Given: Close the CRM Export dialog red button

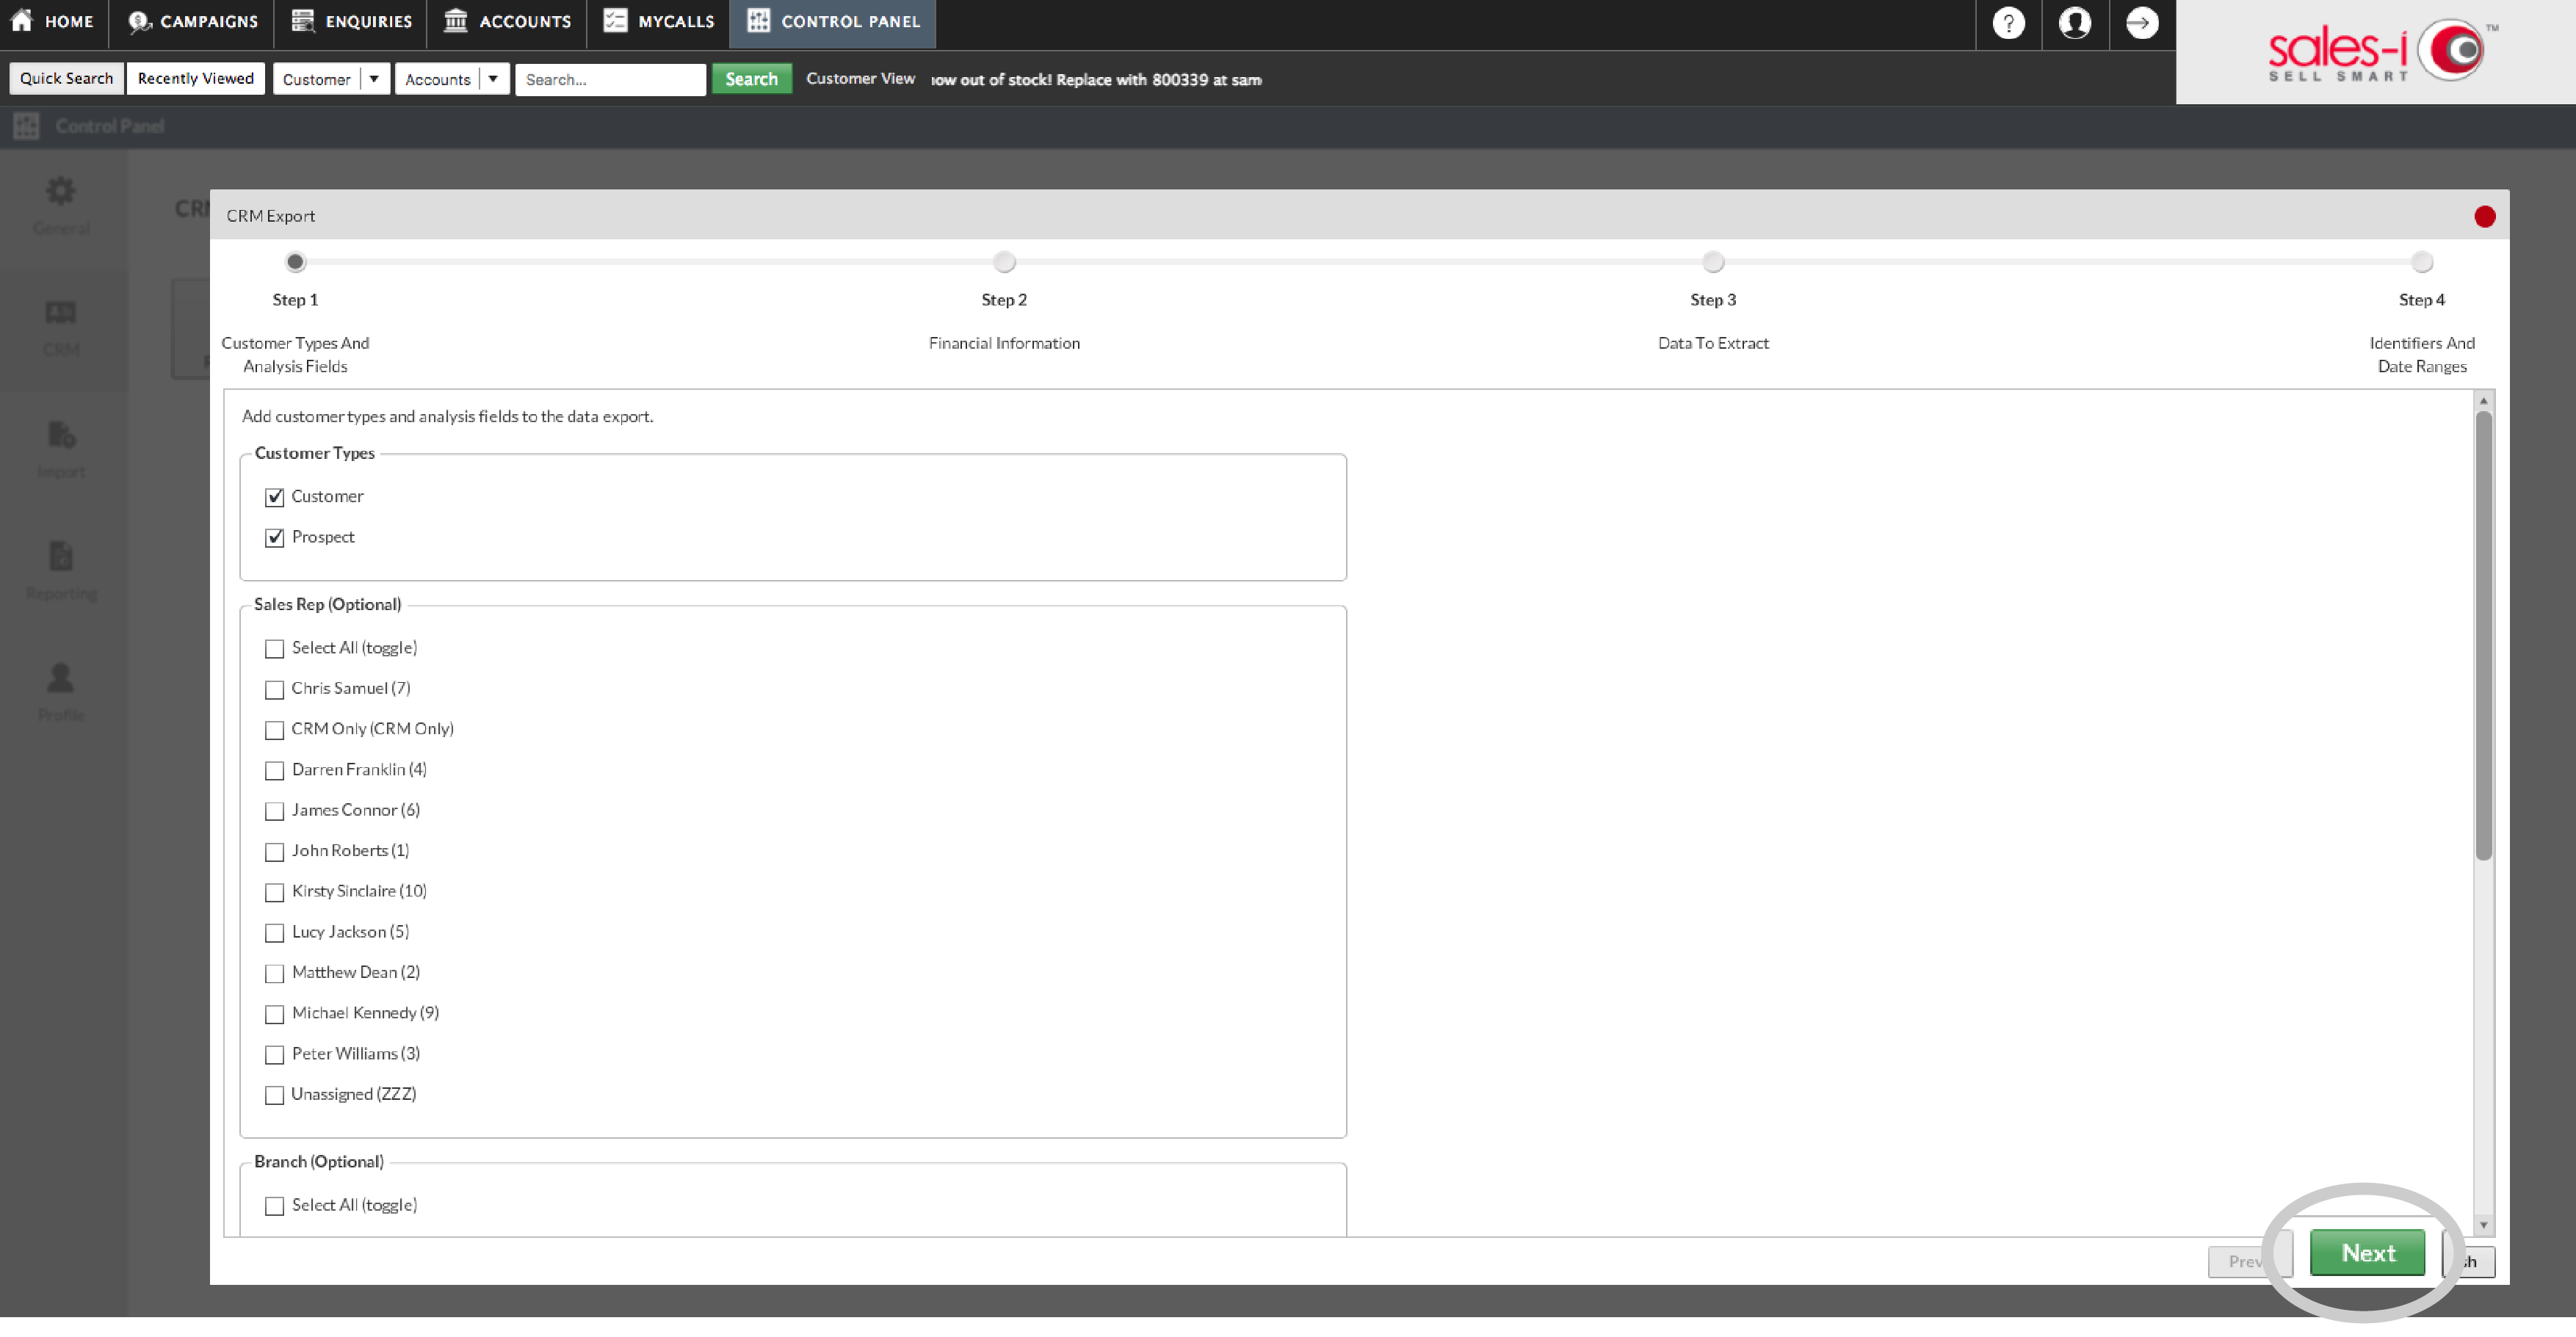Looking at the screenshot, I should [x=2485, y=217].
